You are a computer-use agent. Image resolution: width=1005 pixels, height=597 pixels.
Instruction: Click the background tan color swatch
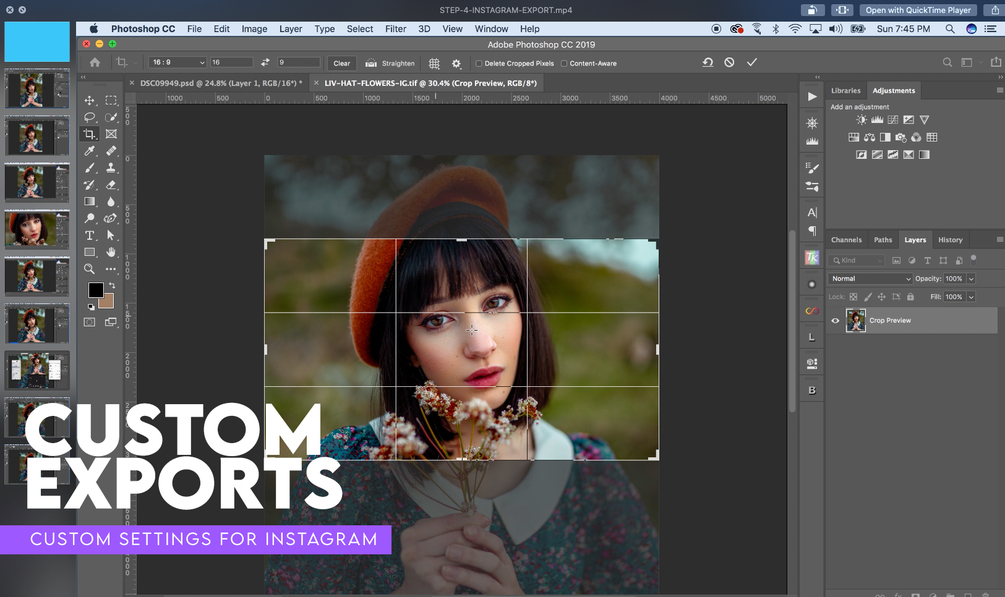point(108,302)
